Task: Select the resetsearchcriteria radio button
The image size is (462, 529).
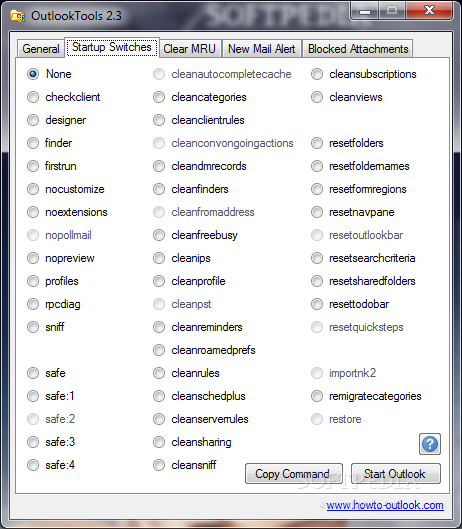Action: point(317,258)
